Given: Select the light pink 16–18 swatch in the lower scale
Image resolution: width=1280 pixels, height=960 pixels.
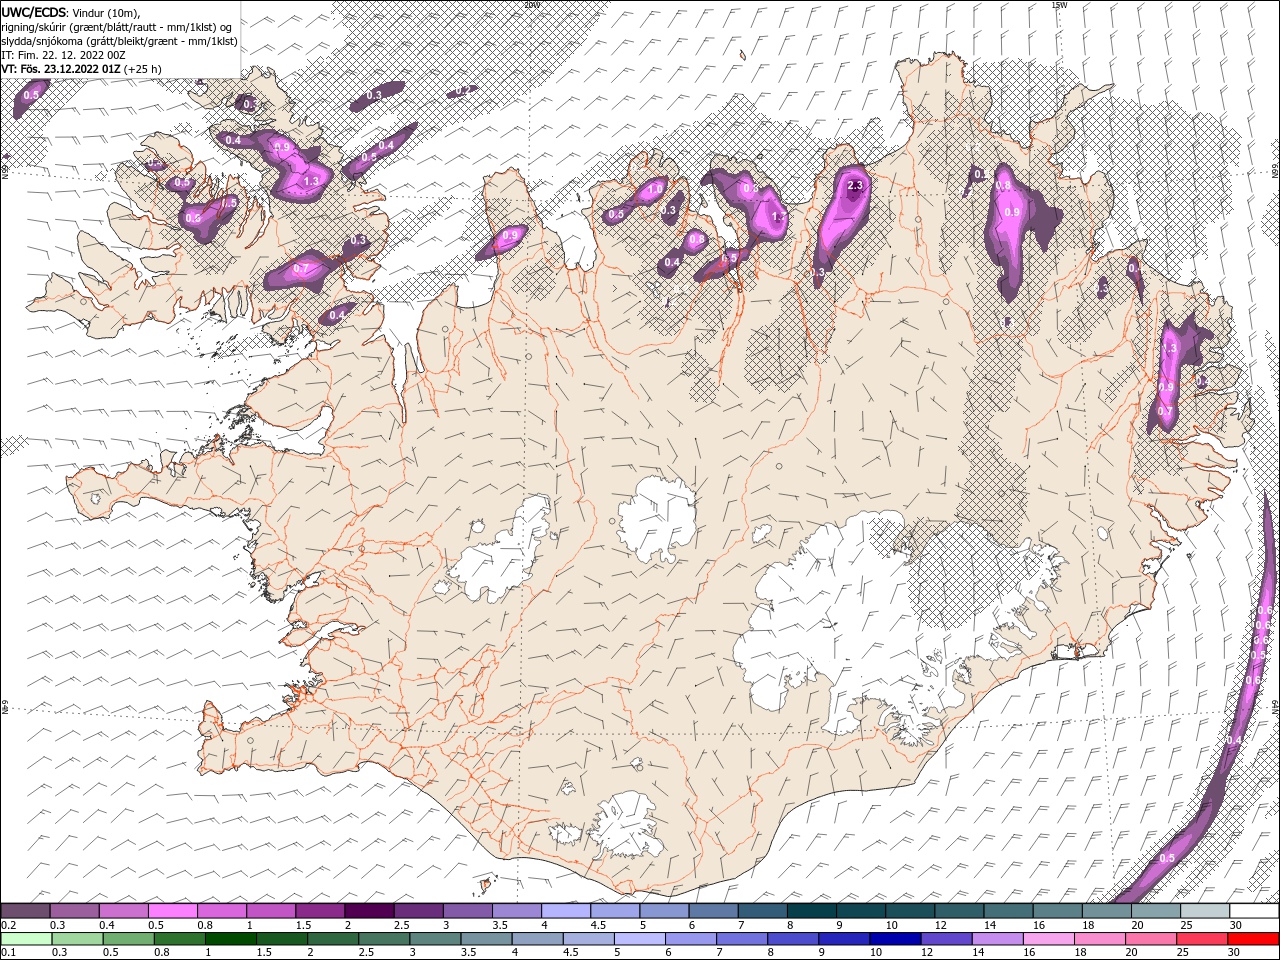Looking at the screenshot, I should 1049,939.
